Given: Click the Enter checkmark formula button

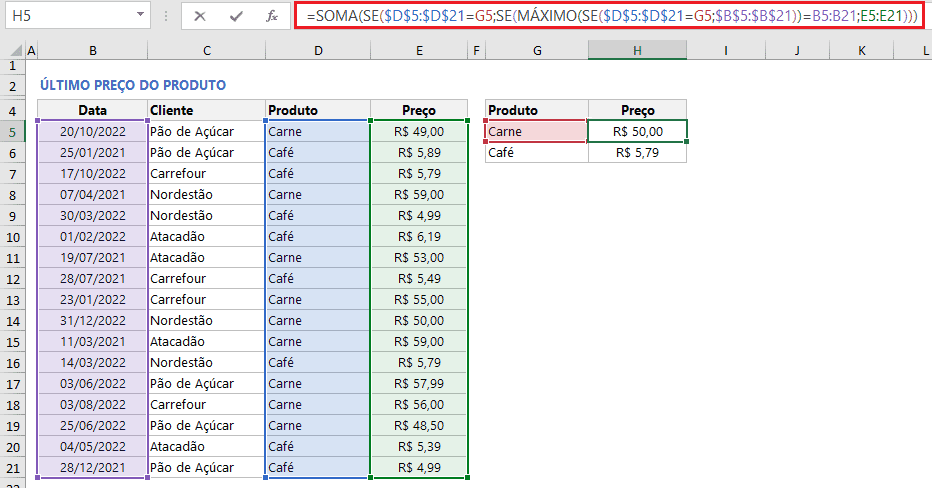Looking at the screenshot, I should pos(236,16).
